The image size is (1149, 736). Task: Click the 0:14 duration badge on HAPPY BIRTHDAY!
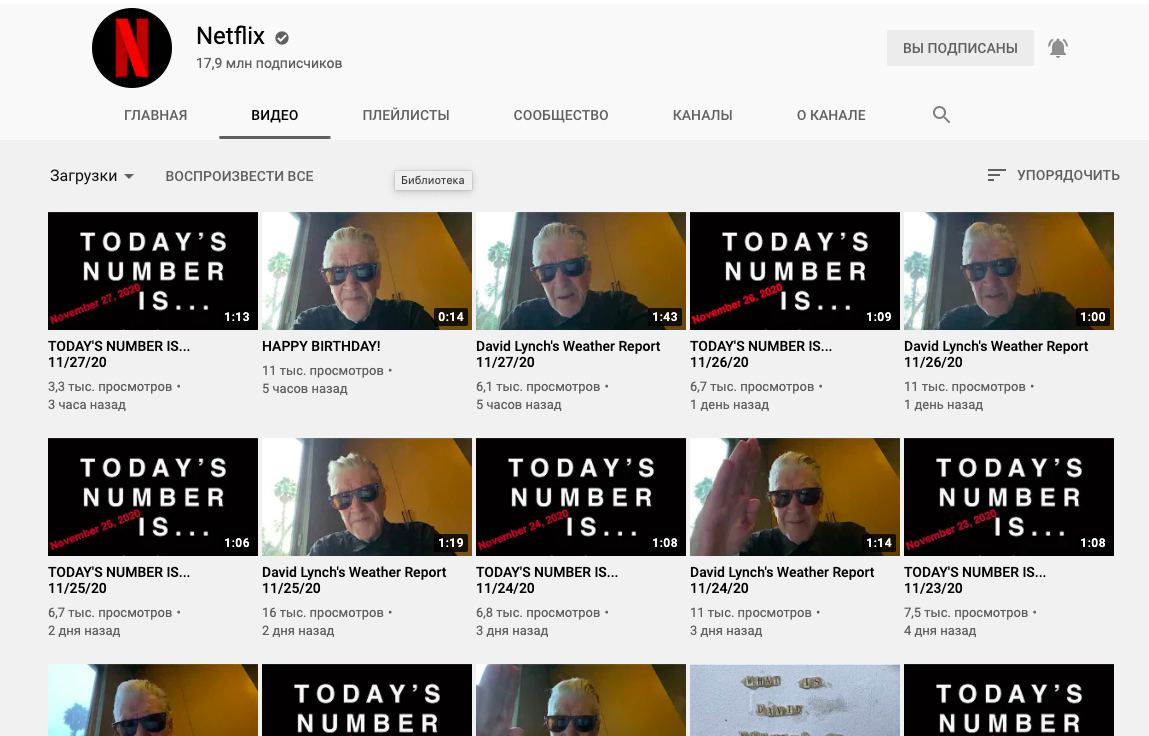451,317
